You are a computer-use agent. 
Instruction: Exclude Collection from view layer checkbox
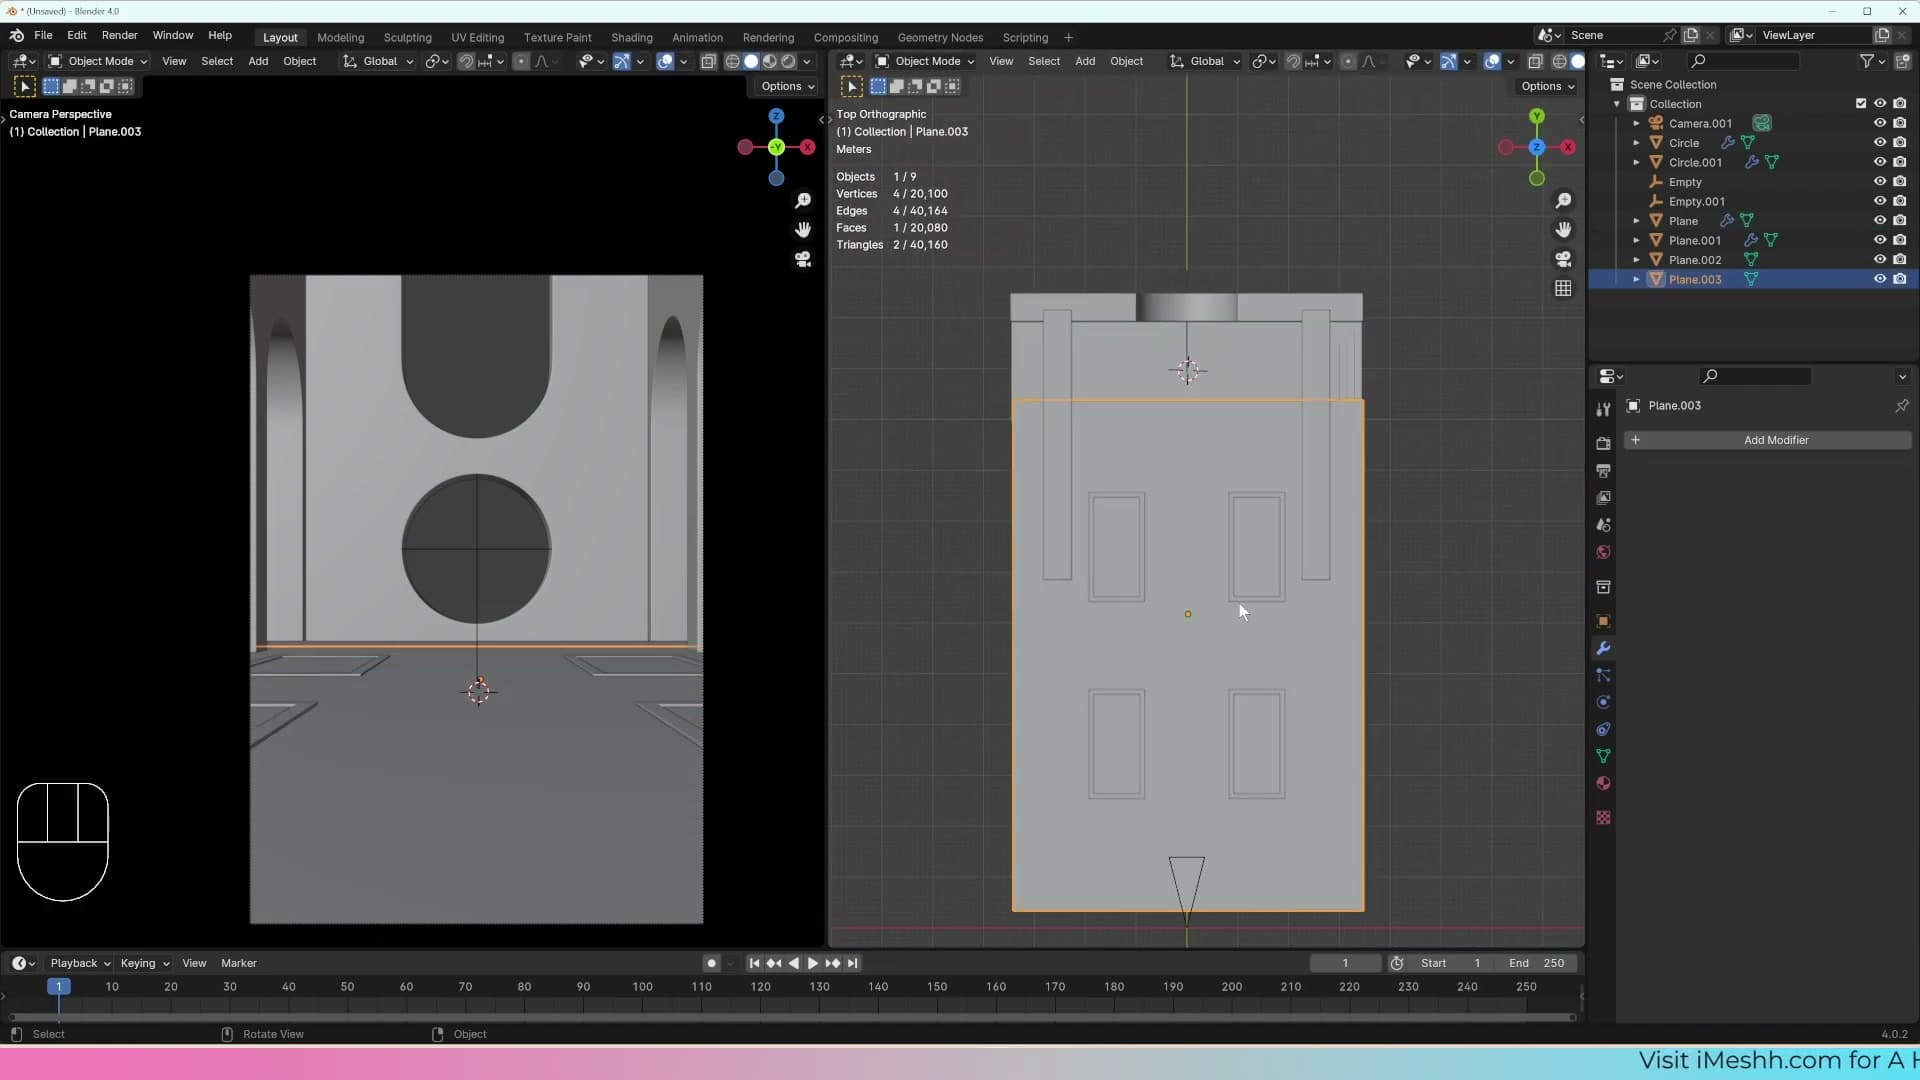click(1861, 103)
